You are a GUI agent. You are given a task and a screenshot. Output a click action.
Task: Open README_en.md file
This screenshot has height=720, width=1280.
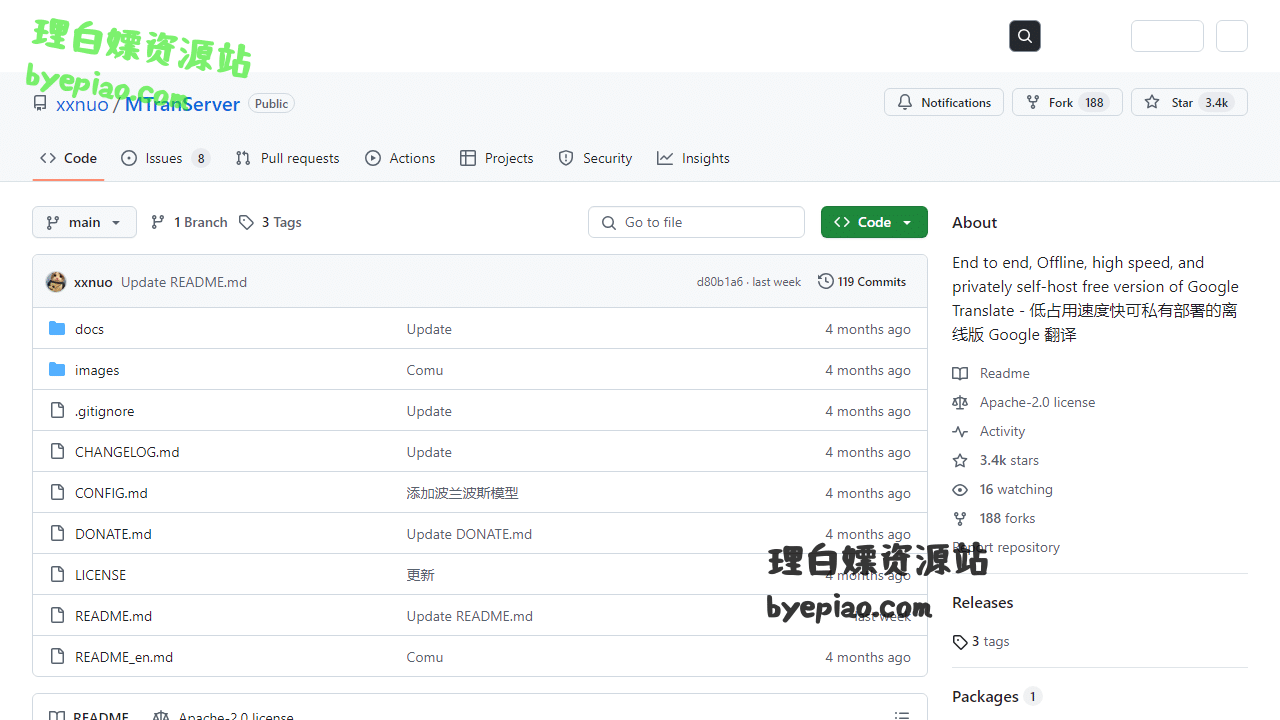[x=124, y=657]
